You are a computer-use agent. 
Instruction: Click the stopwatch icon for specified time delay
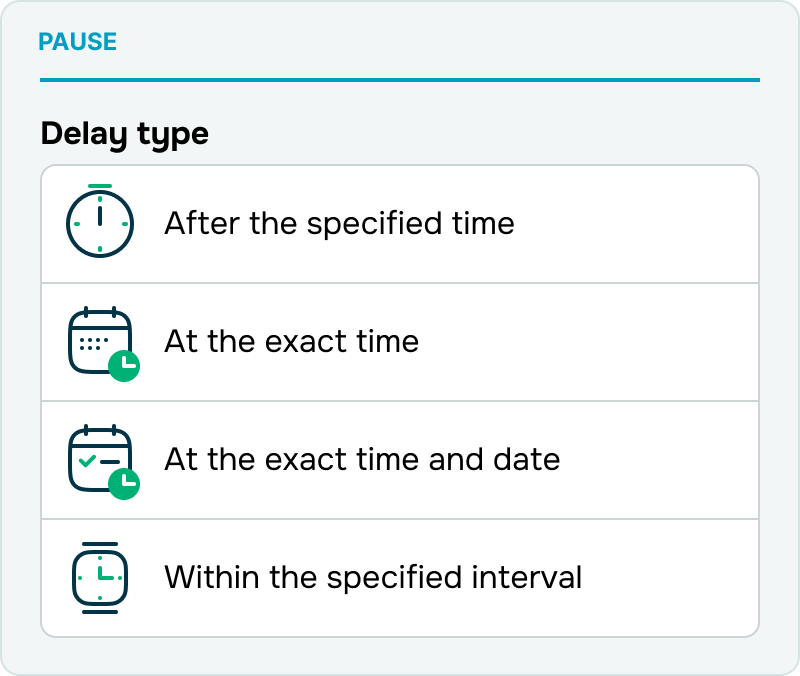[x=100, y=221]
